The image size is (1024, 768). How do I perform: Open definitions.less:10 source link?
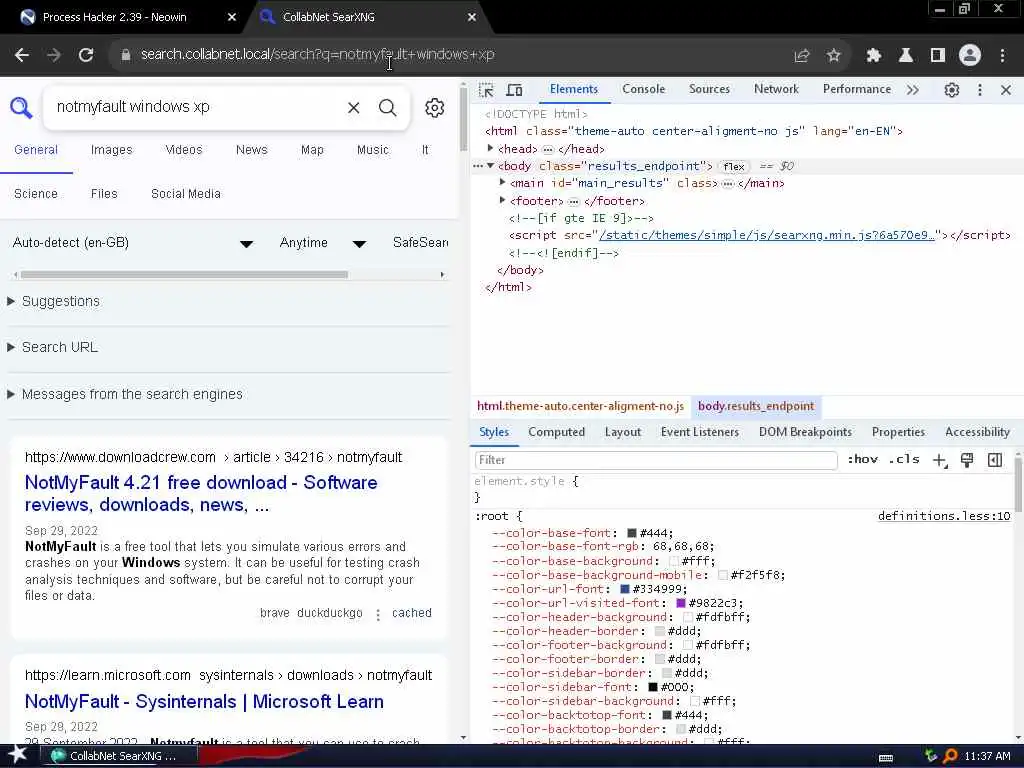(944, 516)
